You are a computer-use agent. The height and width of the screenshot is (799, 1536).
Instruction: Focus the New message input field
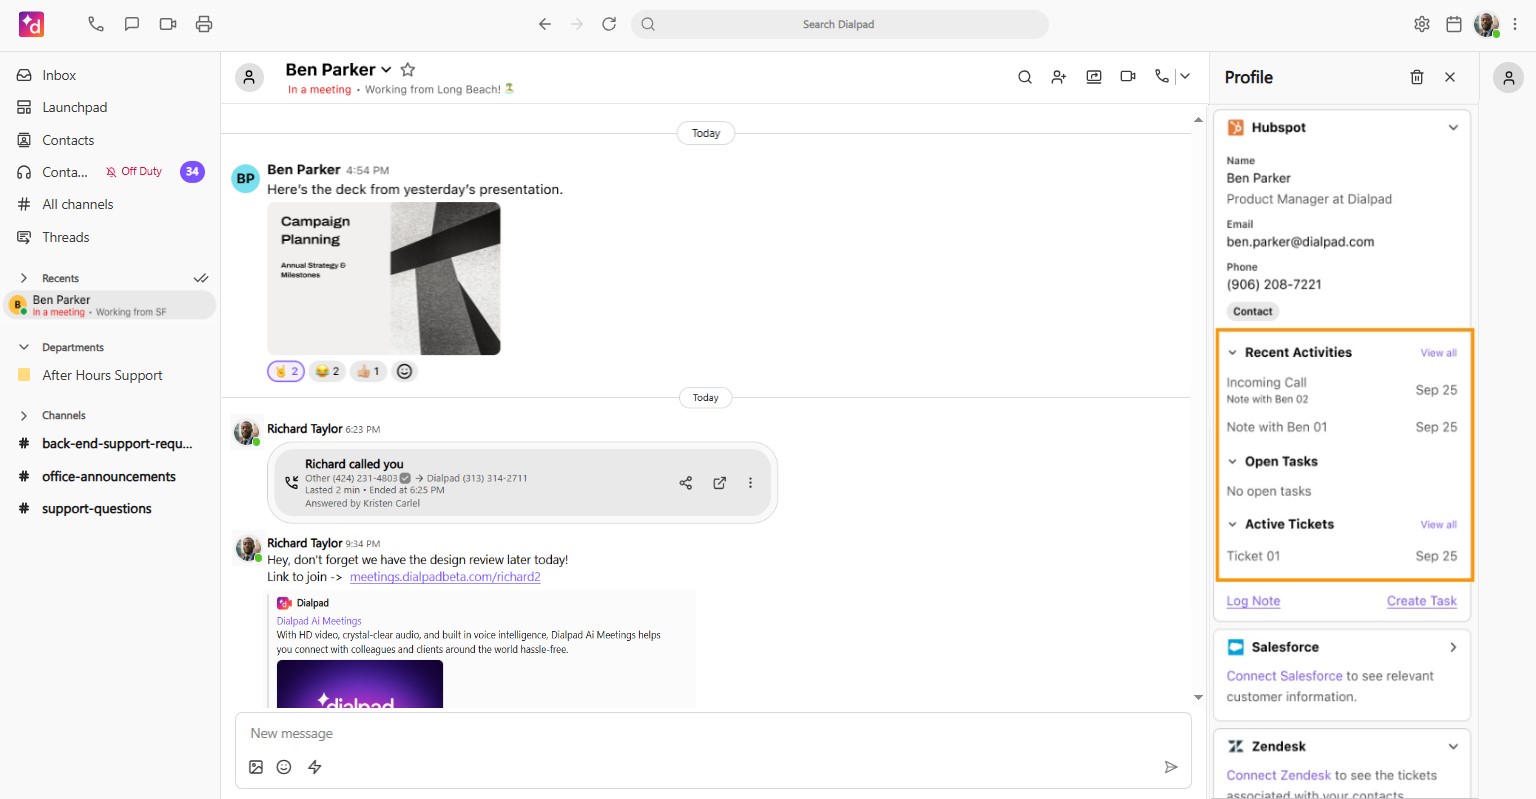coord(713,733)
